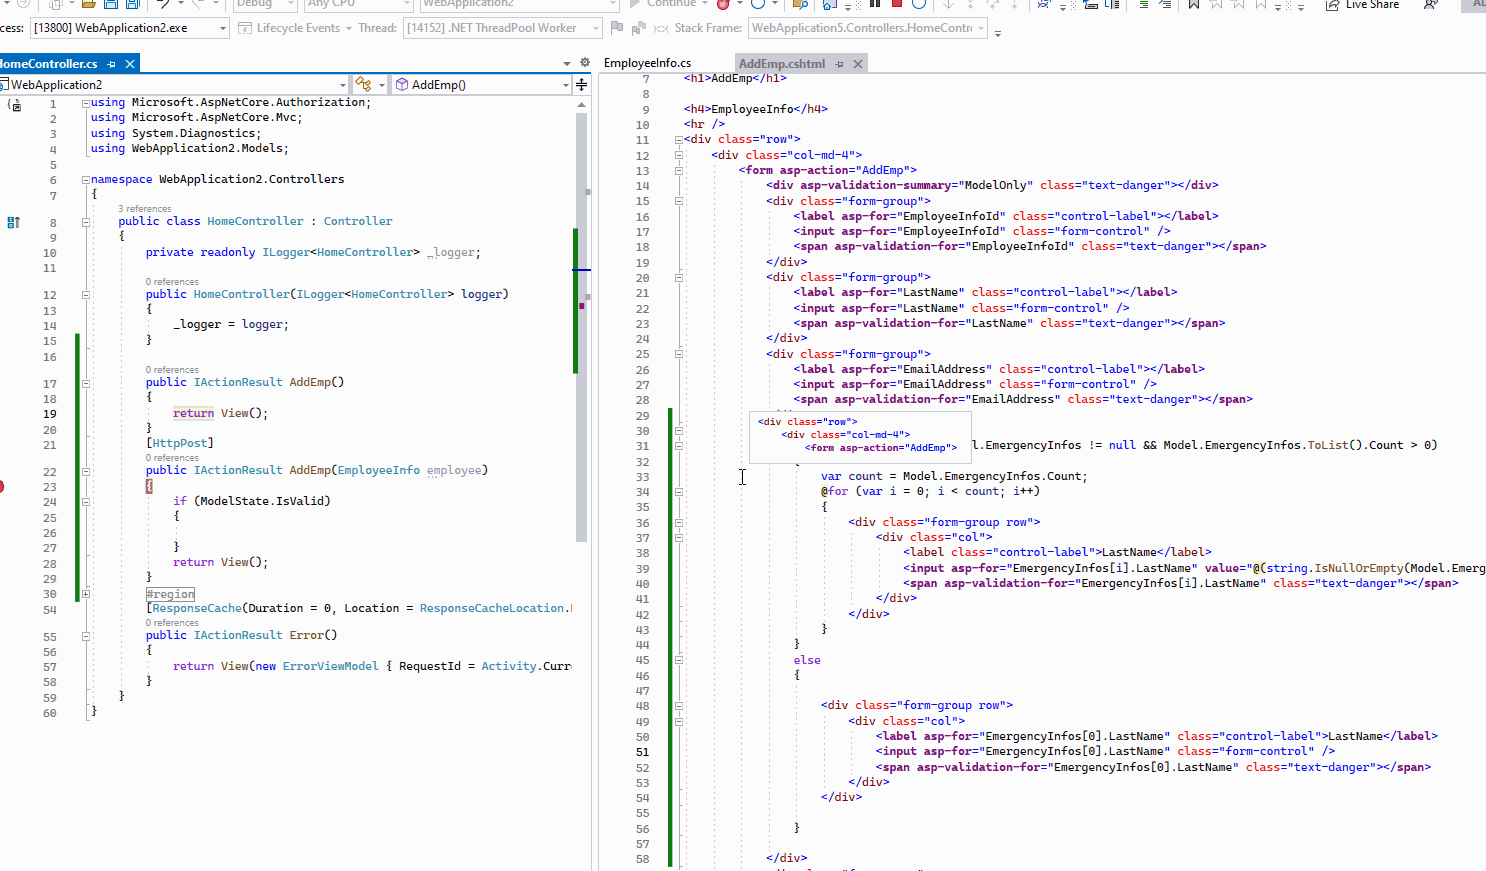1486x871 pixels.
Task: Close the HomeController.cs tab
Action: (x=130, y=64)
